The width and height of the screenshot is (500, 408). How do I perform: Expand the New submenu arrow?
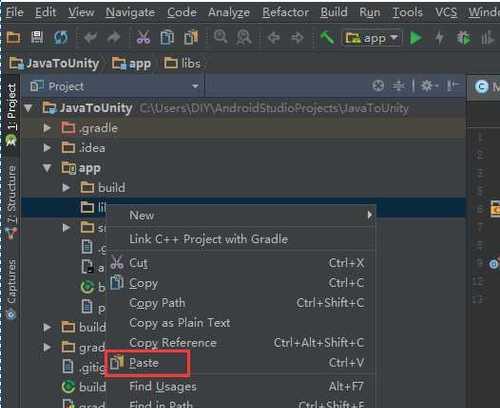(369, 215)
